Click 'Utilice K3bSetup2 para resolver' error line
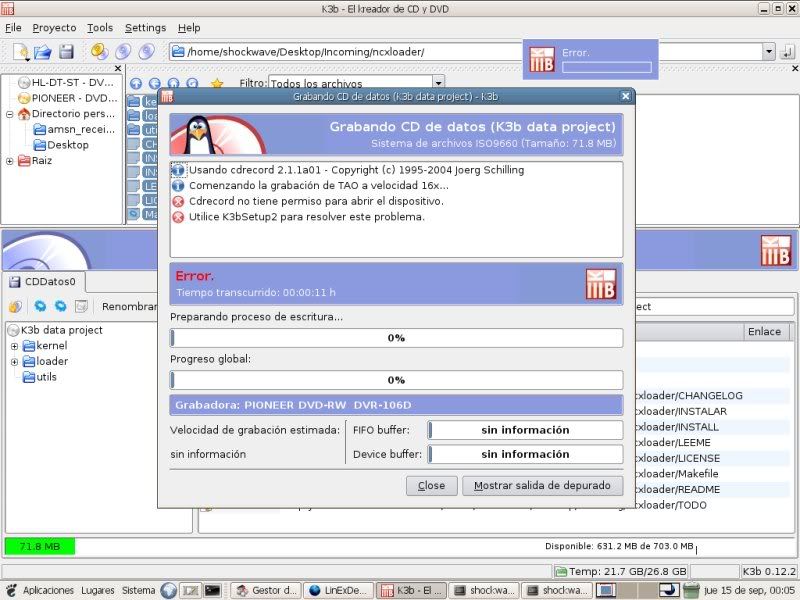Screen dimensions: 800x600 299,217
